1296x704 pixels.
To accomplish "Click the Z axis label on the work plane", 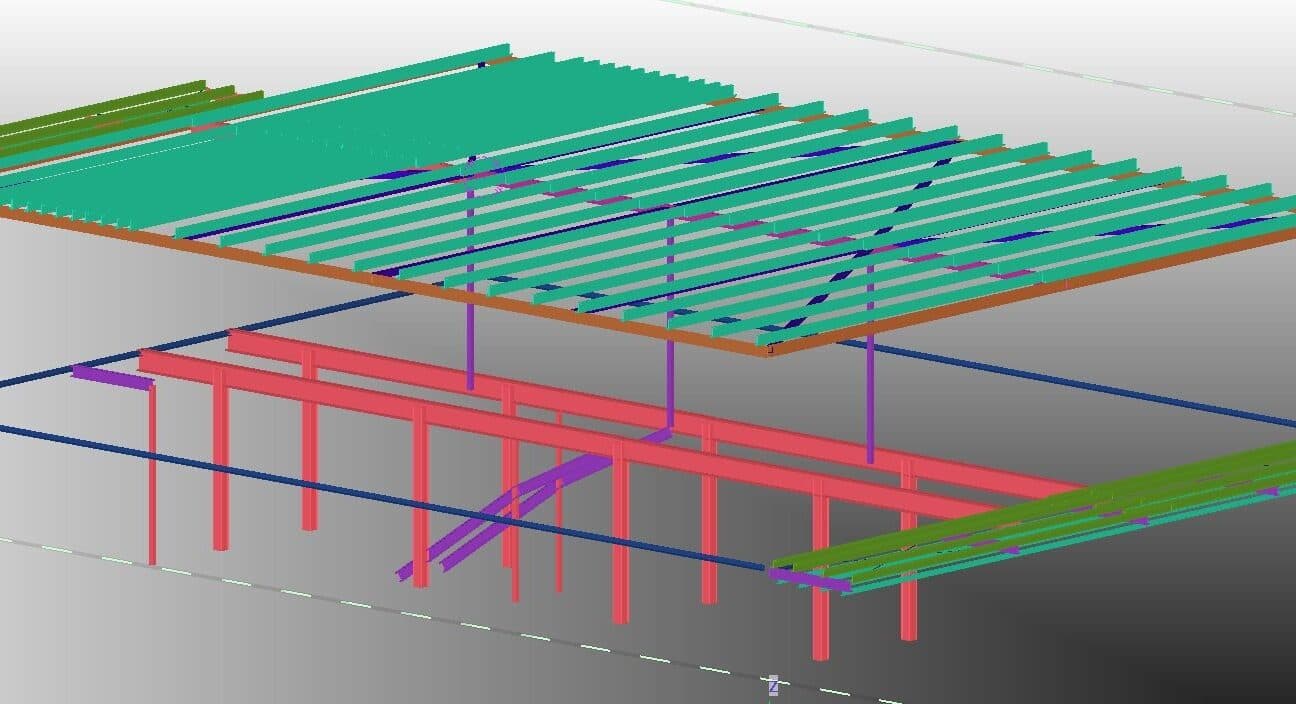I will point(773,685).
